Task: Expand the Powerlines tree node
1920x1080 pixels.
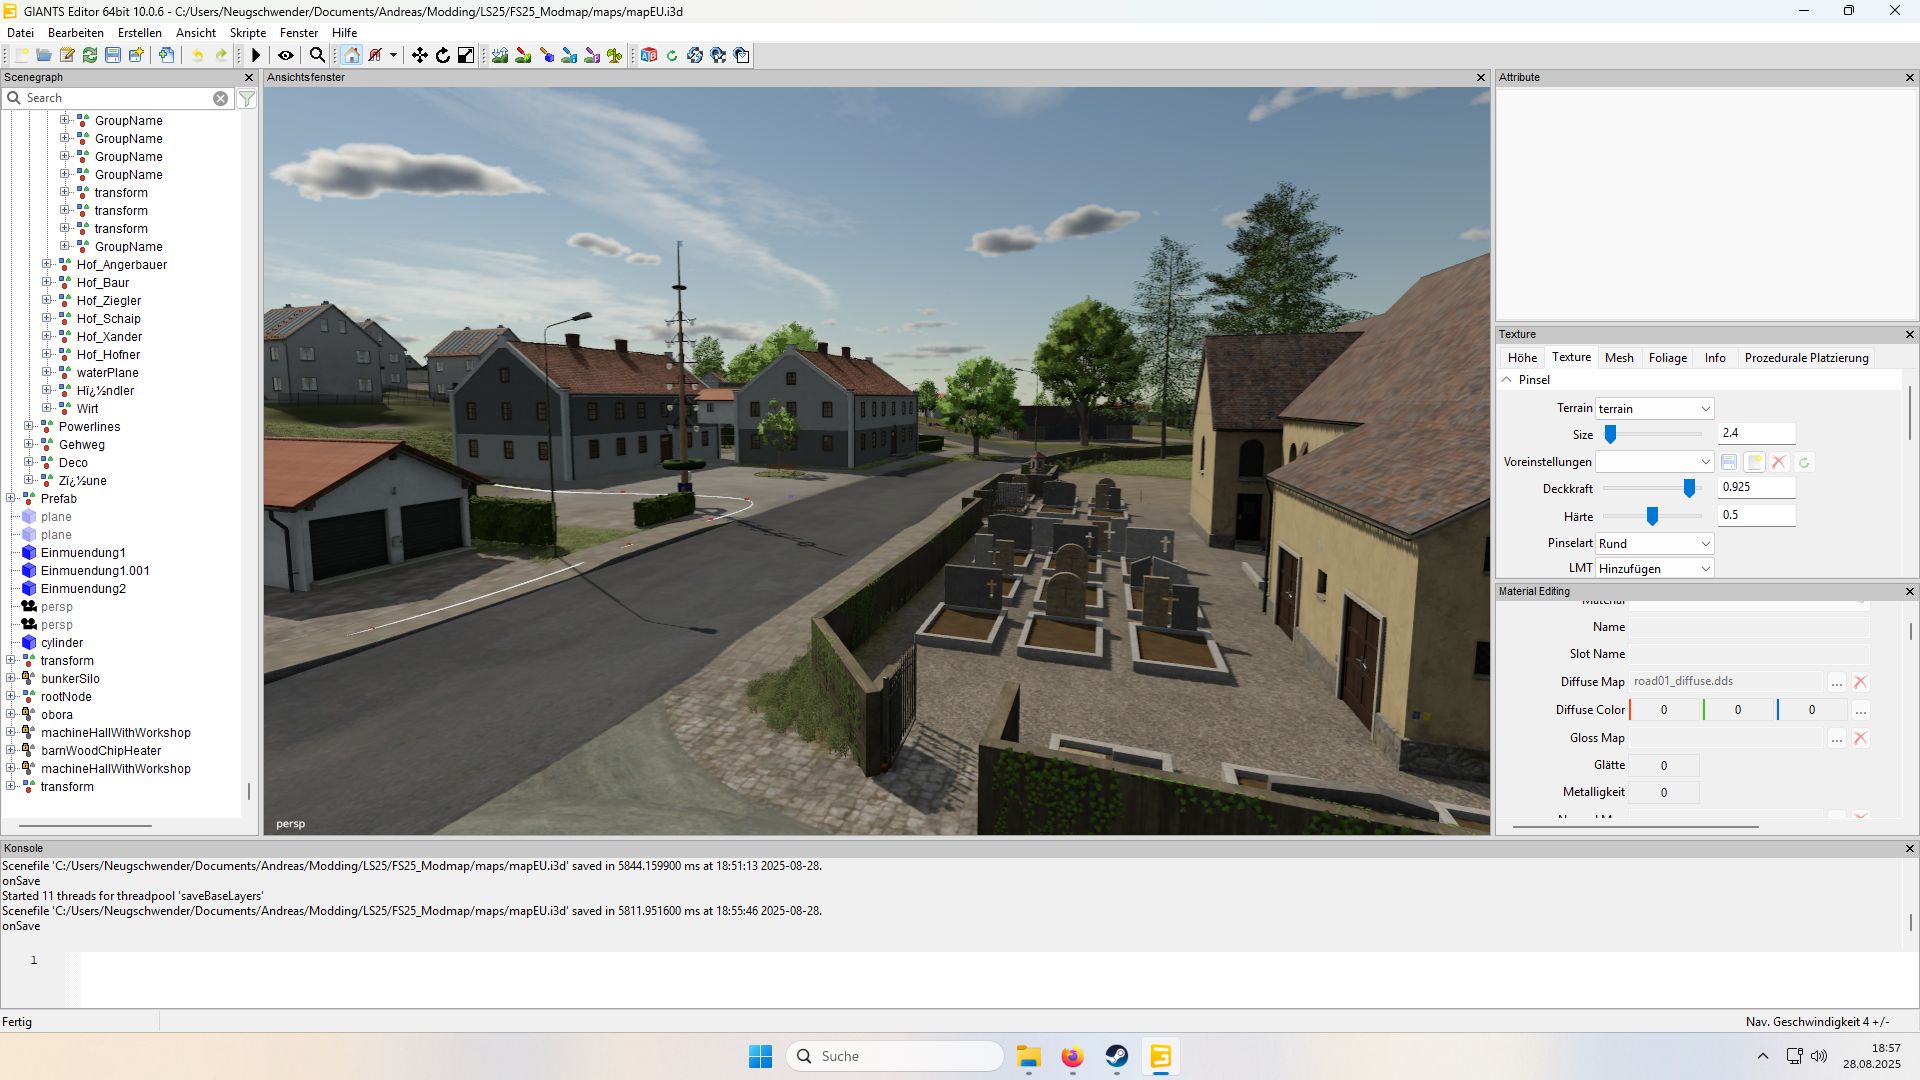Action: [28, 426]
